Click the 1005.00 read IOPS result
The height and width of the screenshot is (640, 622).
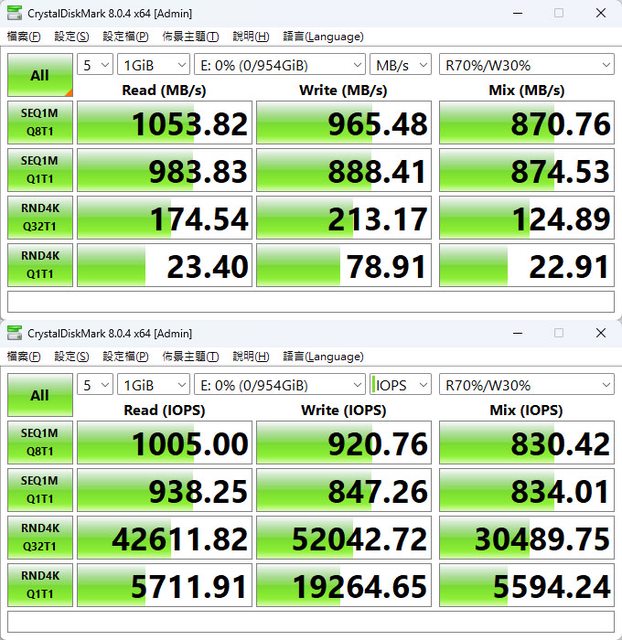164,443
